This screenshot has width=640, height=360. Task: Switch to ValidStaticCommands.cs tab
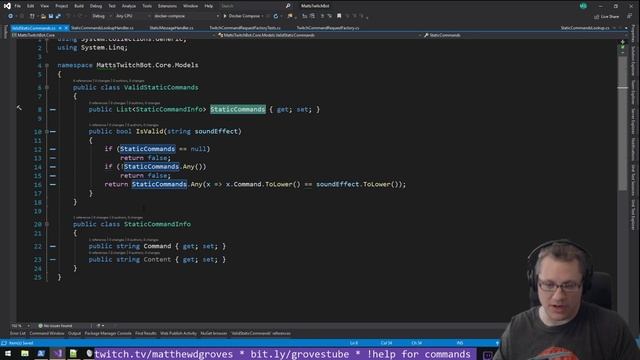(x=34, y=28)
